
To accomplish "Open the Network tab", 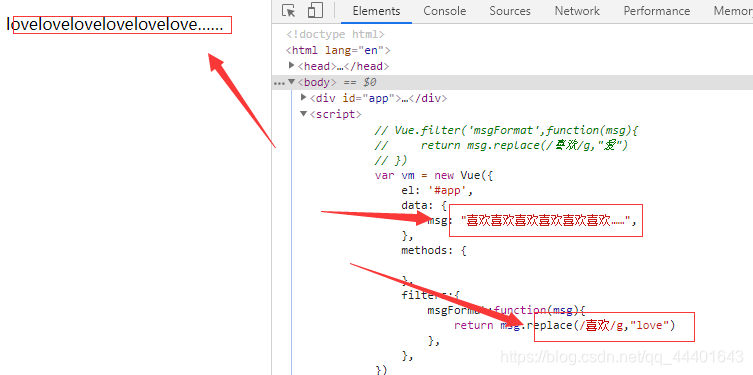I will tap(577, 11).
